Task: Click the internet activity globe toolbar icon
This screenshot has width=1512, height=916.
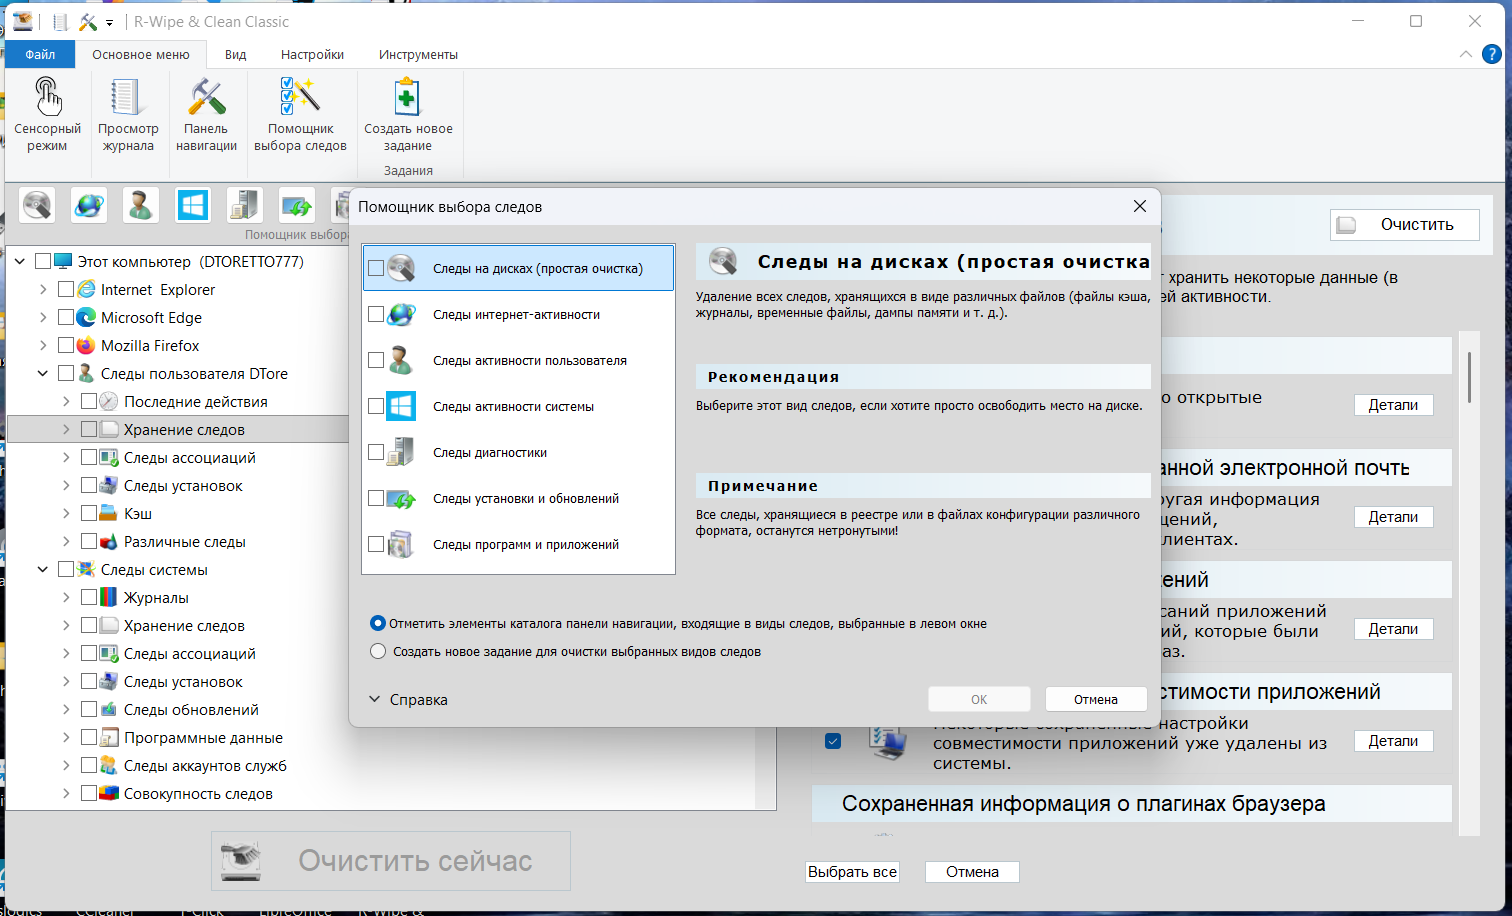Action: click(89, 205)
